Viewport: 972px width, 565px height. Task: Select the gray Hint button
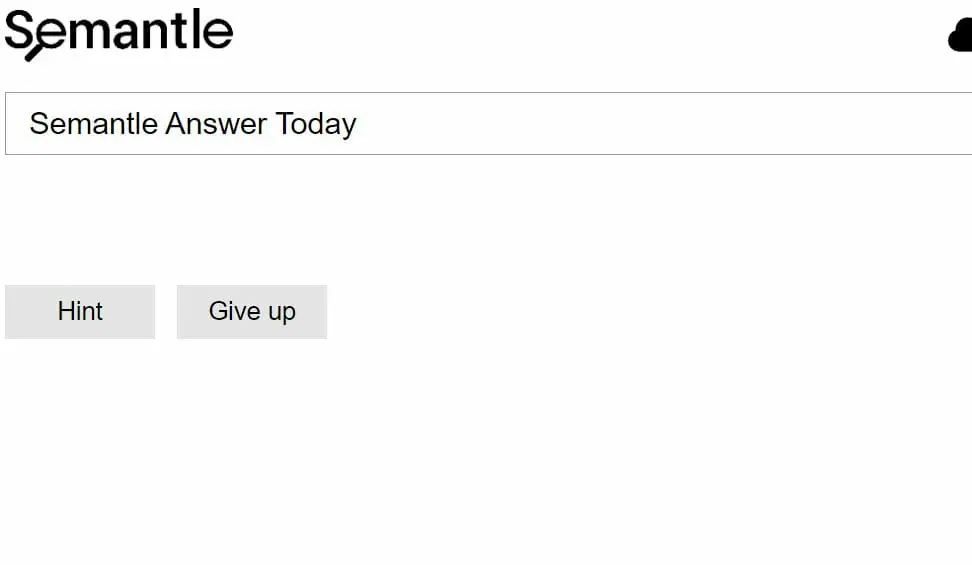point(80,311)
